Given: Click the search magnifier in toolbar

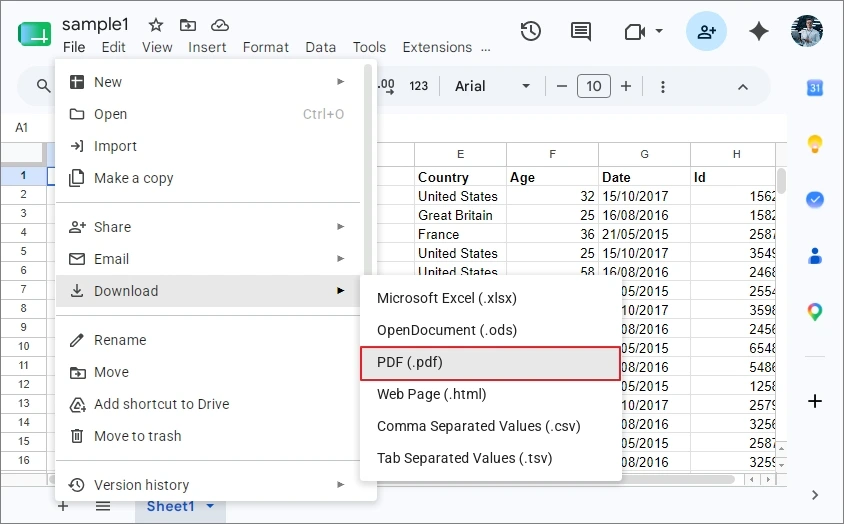Looking at the screenshot, I should (43, 86).
